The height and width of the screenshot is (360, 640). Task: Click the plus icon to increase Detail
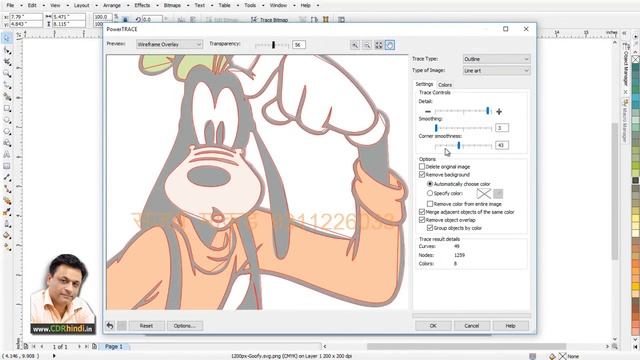pyautogui.click(x=499, y=111)
